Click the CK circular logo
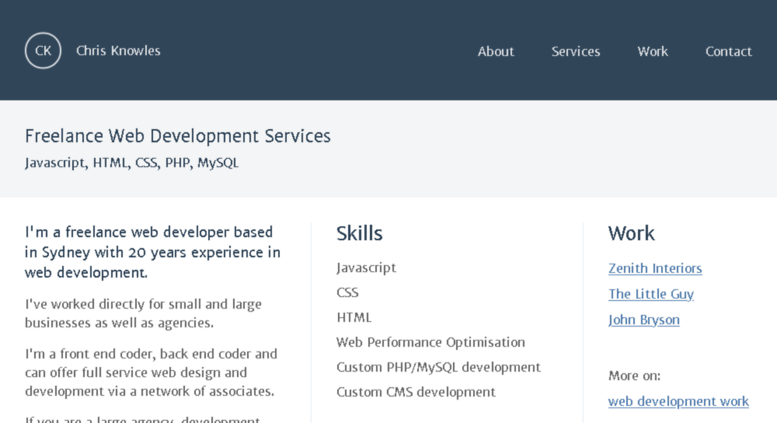 point(43,51)
